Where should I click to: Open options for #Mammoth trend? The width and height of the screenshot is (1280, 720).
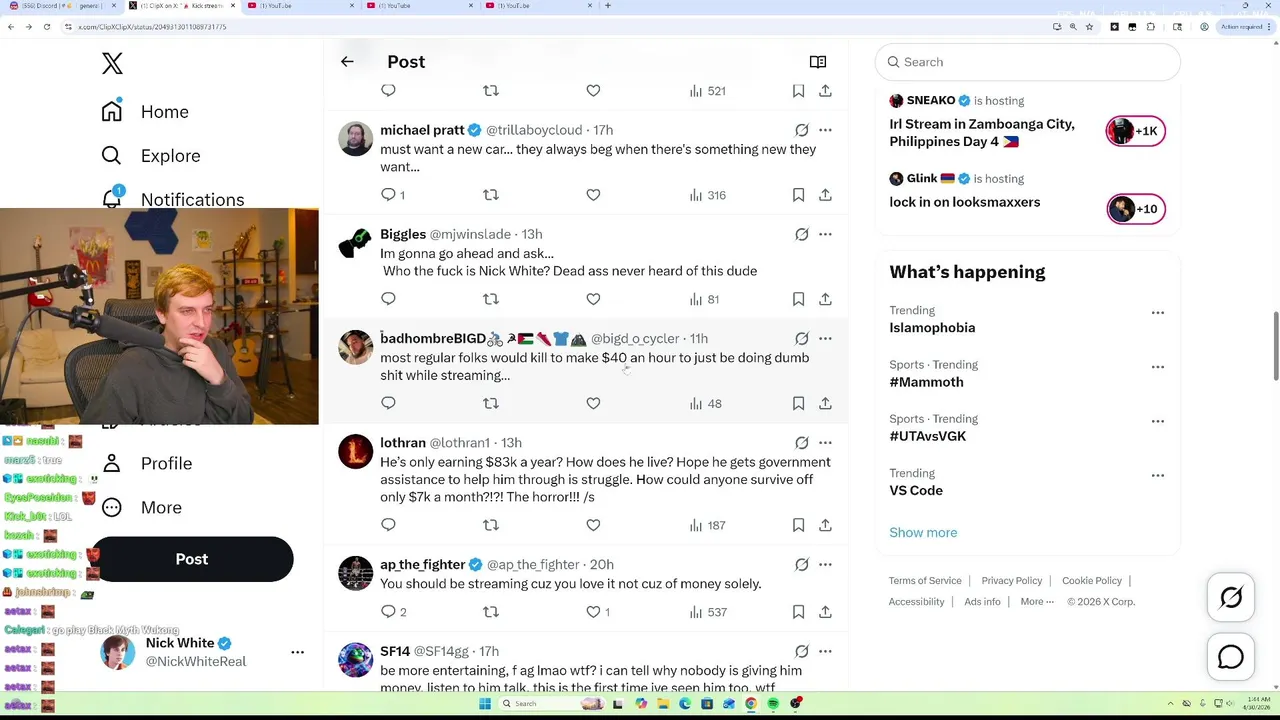tap(1157, 367)
